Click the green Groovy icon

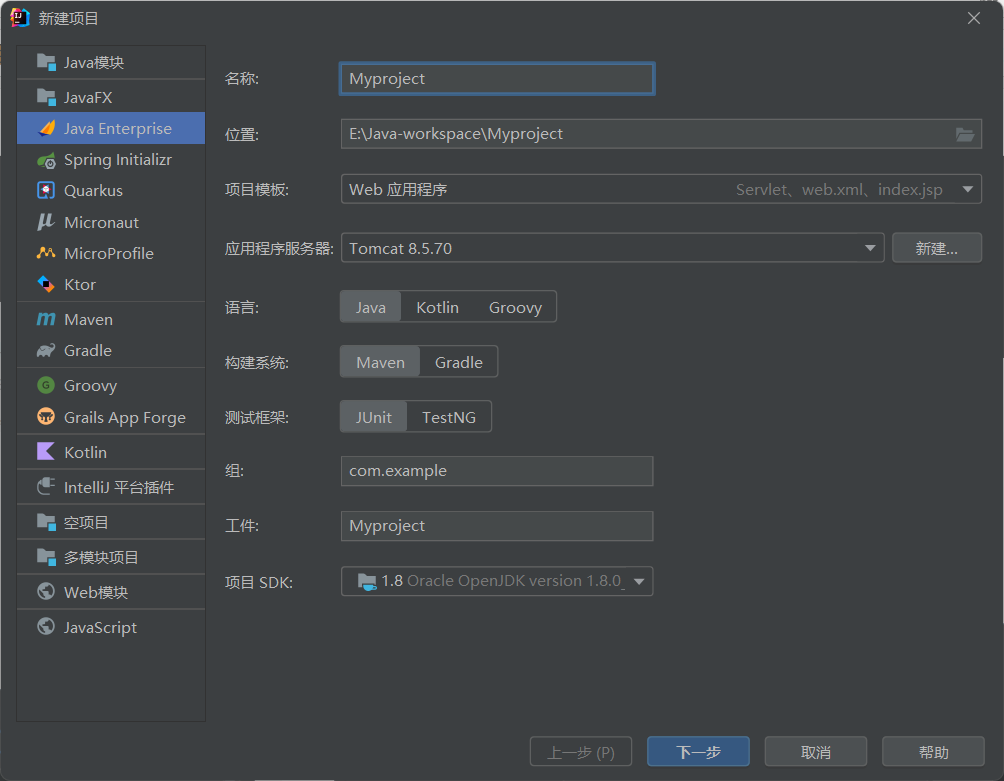(x=46, y=385)
